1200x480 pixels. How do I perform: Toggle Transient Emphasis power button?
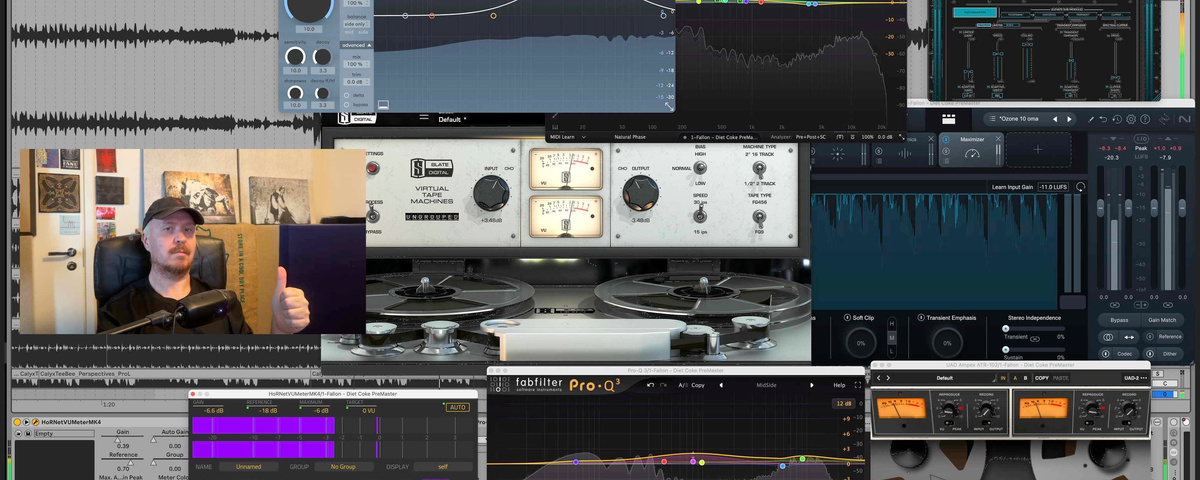point(921,318)
